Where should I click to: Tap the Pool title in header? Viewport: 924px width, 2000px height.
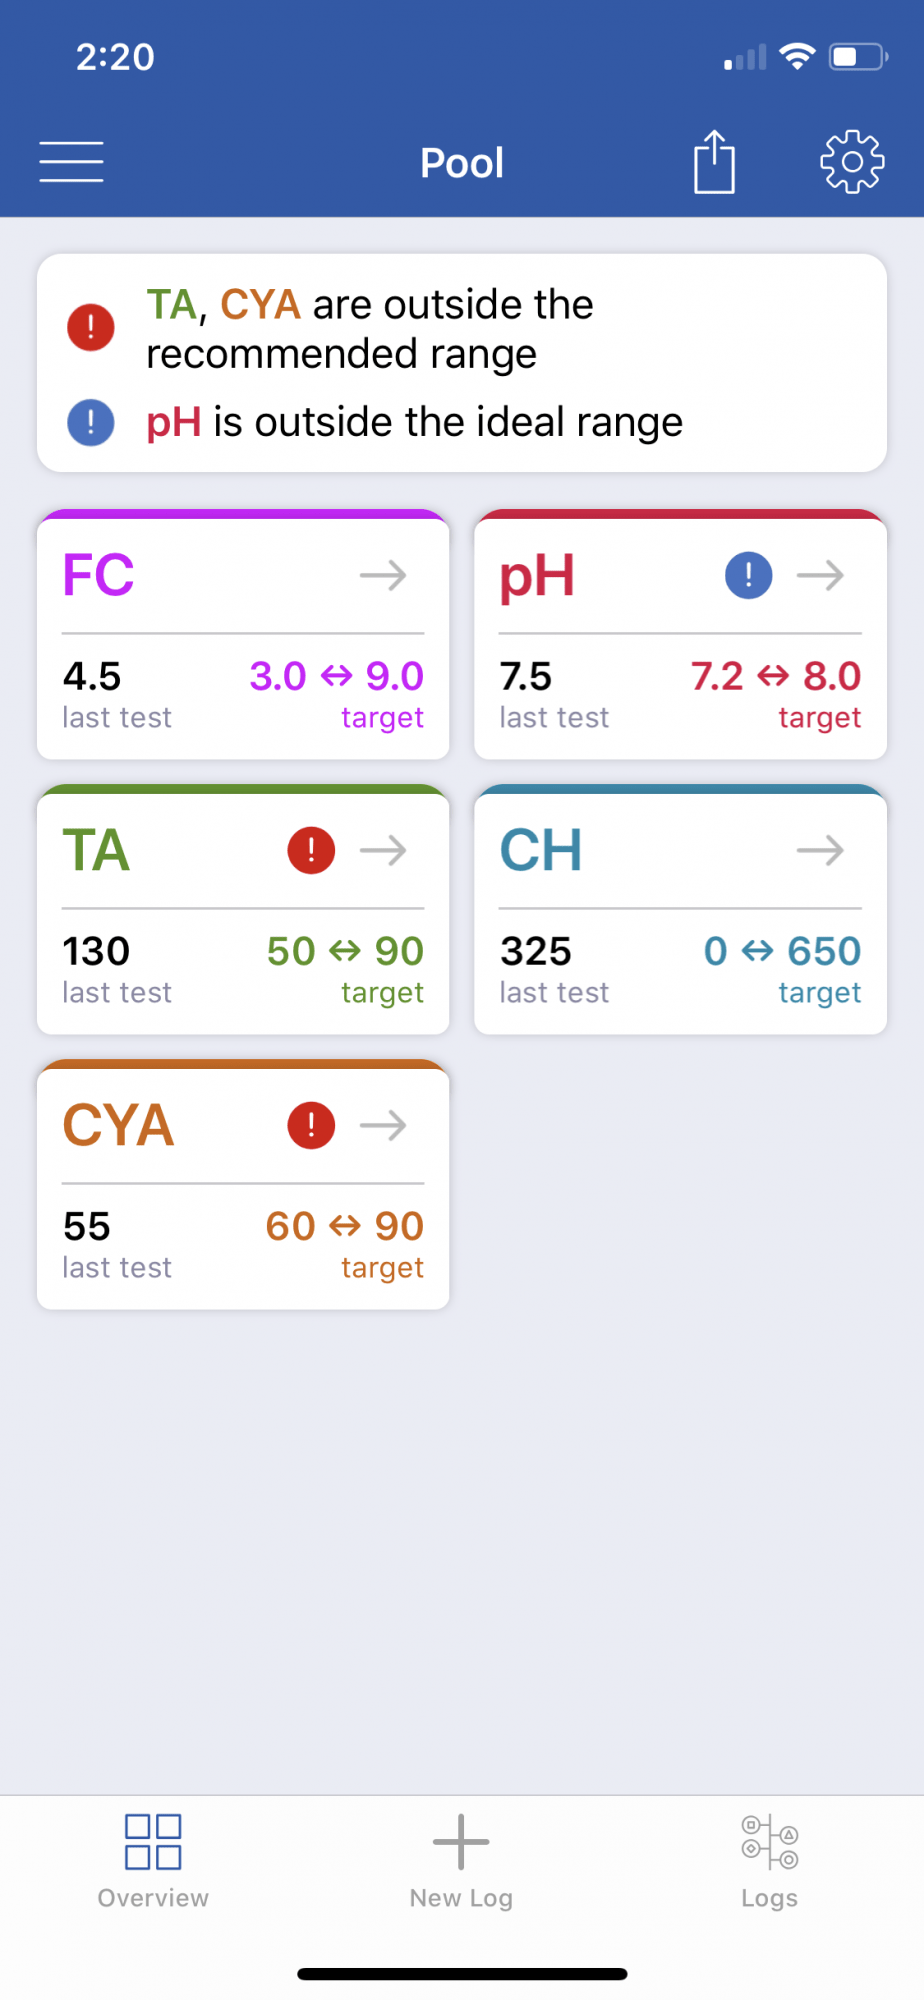point(462,163)
